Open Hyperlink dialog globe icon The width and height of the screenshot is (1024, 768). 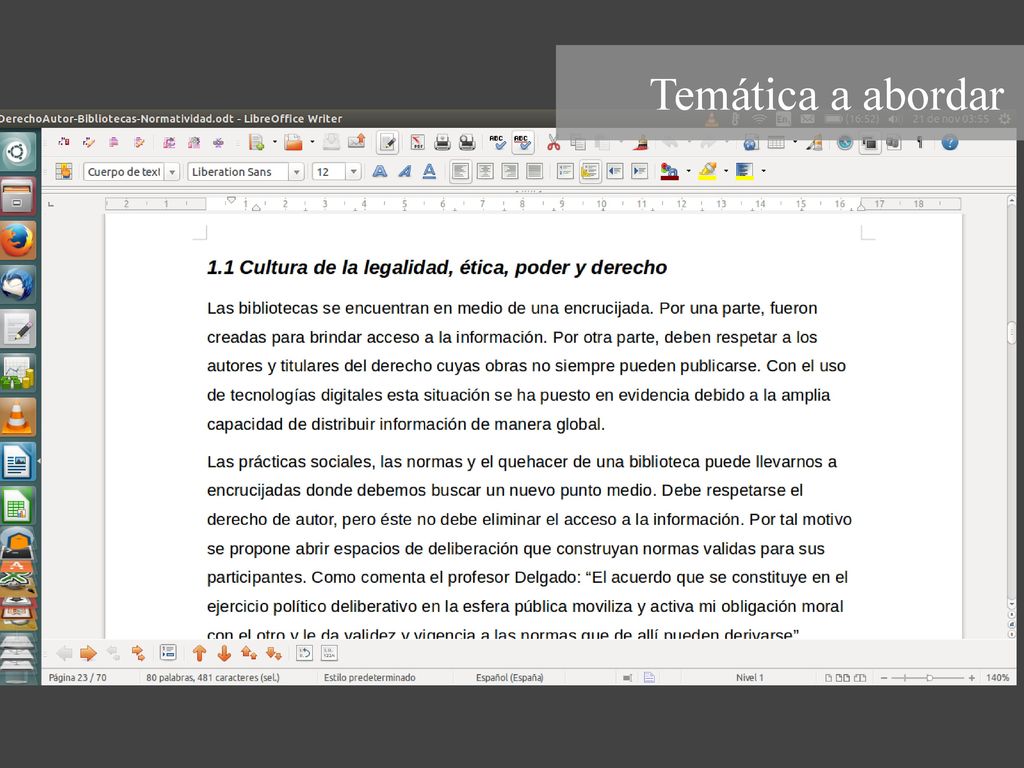click(750, 142)
